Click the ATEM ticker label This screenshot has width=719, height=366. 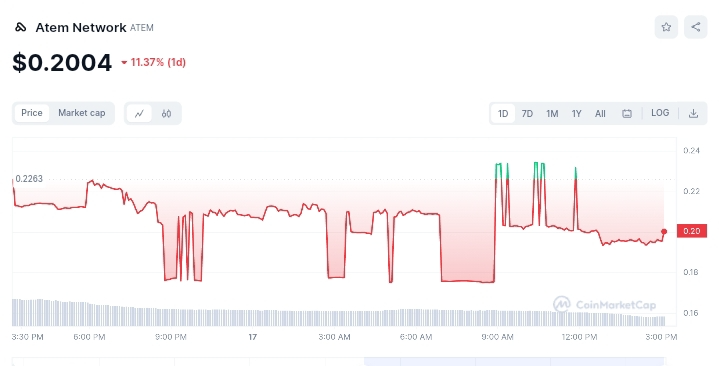click(x=142, y=28)
